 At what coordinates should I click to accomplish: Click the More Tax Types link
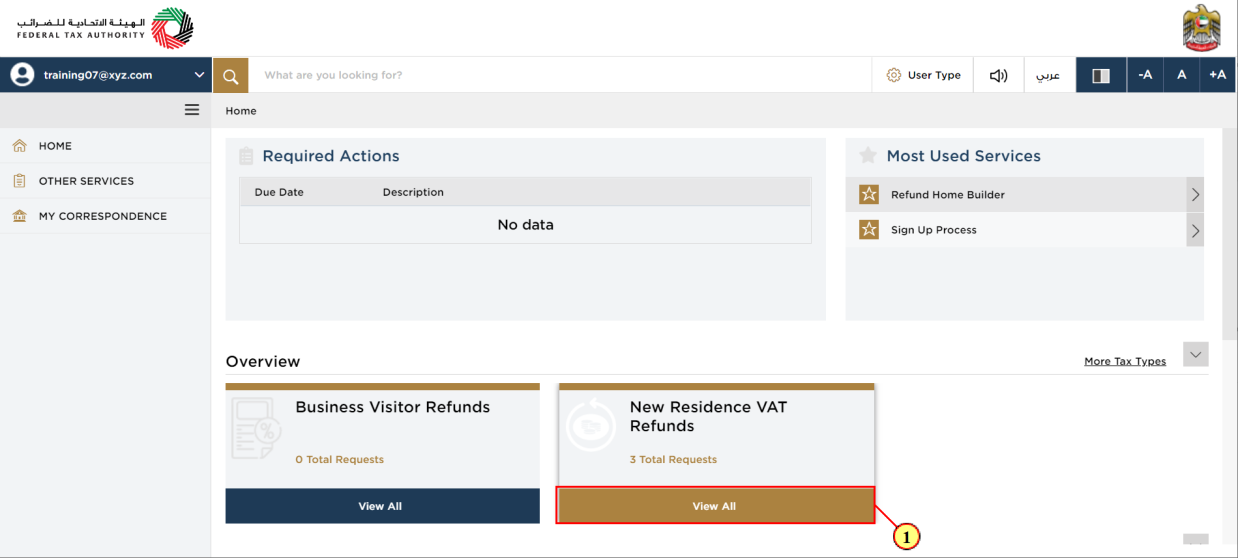(1125, 362)
